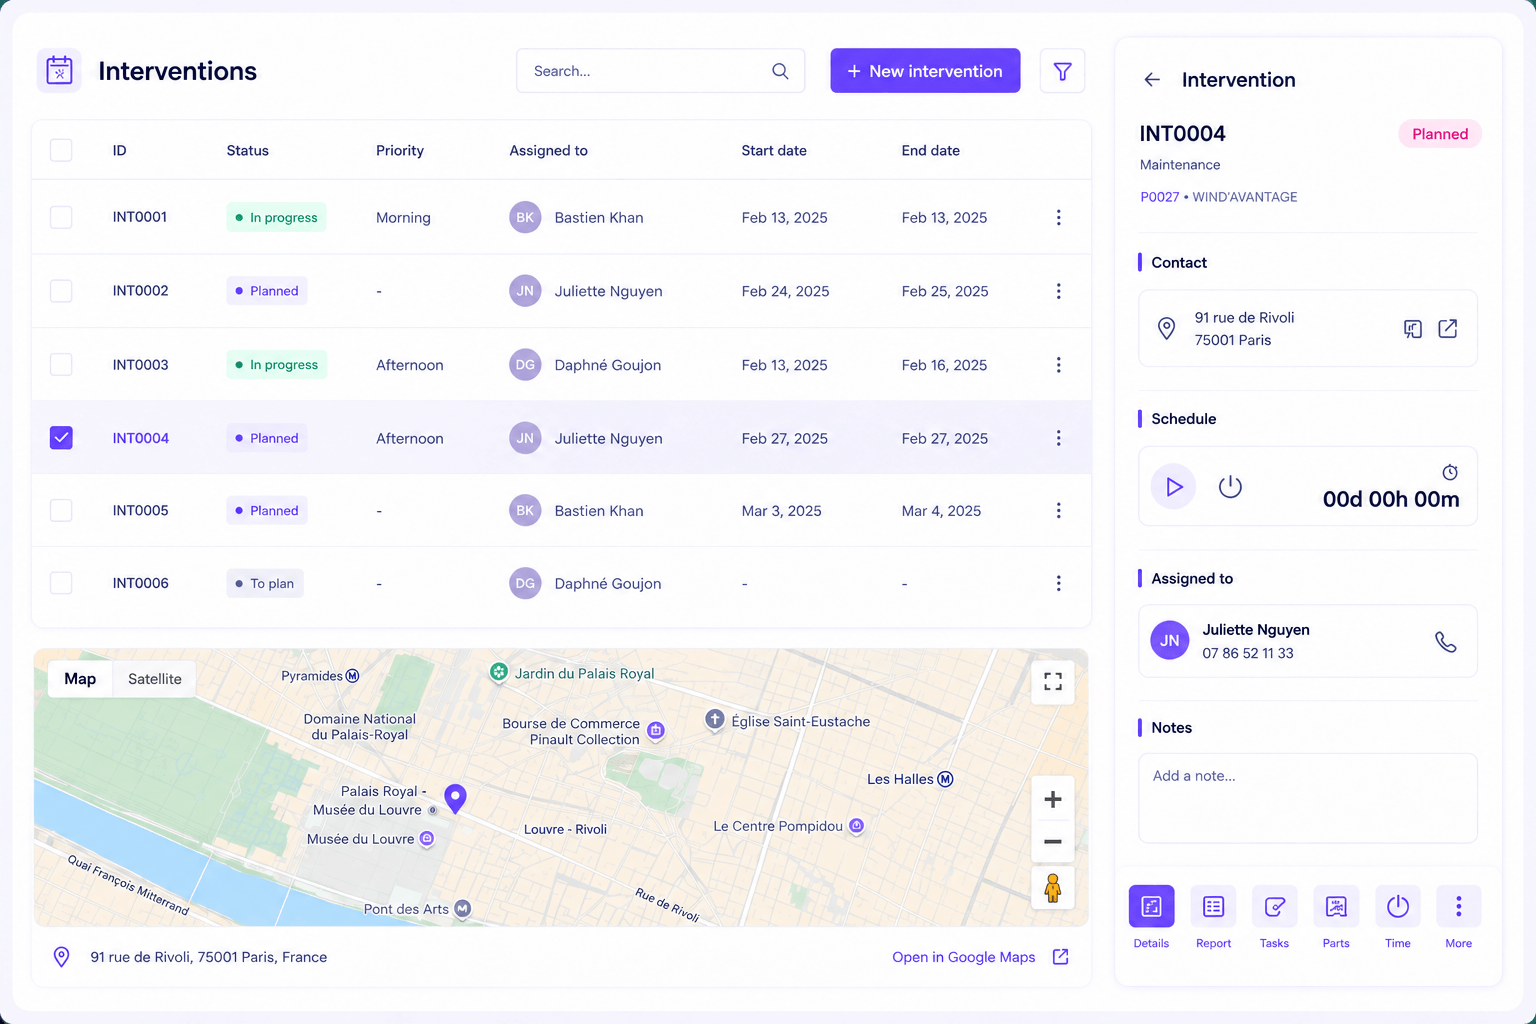The image size is (1536, 1024).
Task: Open kebab menu for INT0006
Action: click(1058, 583)
